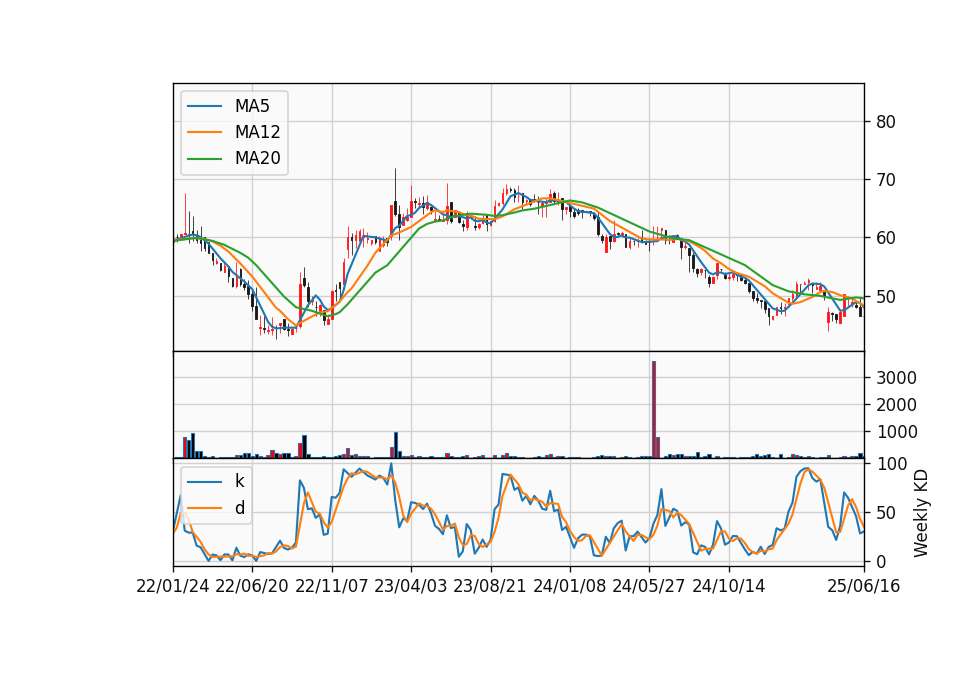Click the 22/01/24 date axis label
The image size is (960, 690).
(x=173, y=587)
